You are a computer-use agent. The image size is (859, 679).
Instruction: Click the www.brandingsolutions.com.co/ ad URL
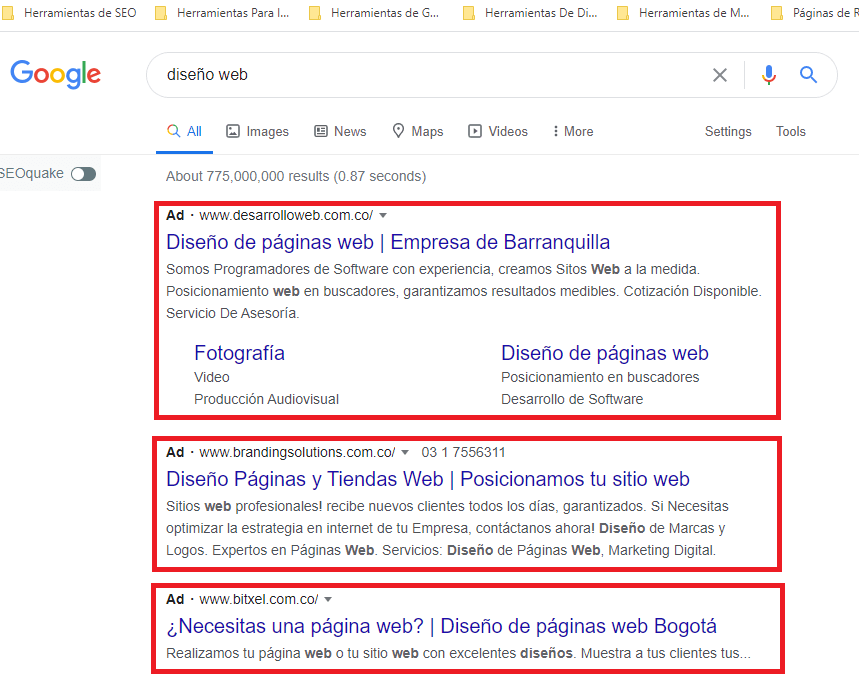tap(297, 452)
